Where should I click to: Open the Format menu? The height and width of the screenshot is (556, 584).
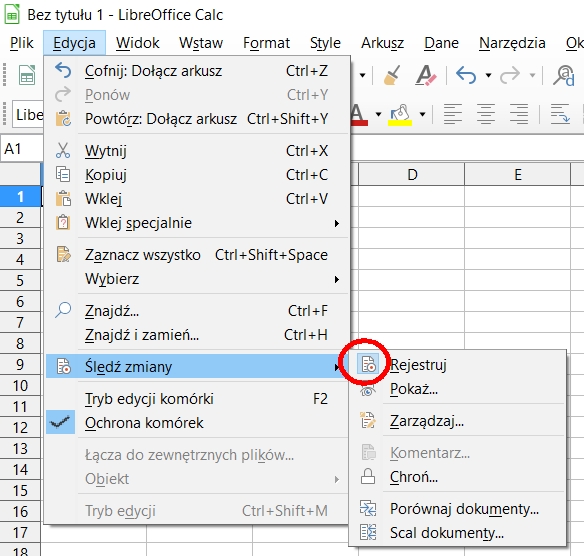click(266, 43)
